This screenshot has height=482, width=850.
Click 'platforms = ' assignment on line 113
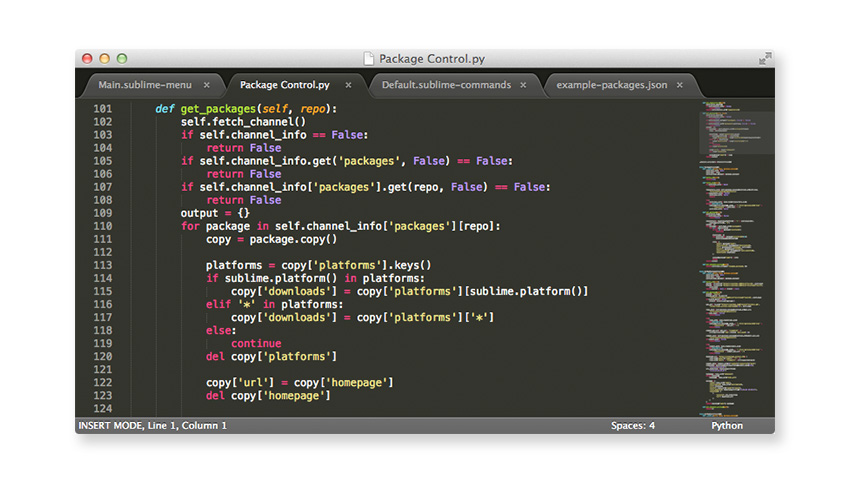click(x=241, y=266)
